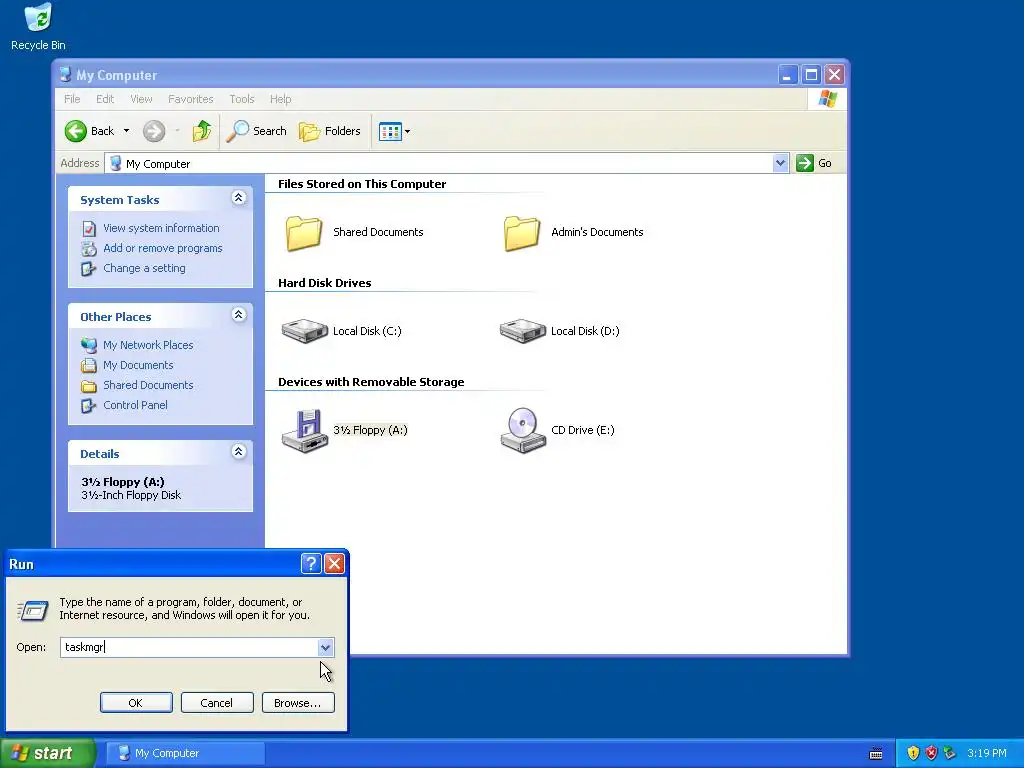Maximize the My Computer window
Image resolution: width=1024 pixels, height=768 pixels.
(x=811, y=75)
